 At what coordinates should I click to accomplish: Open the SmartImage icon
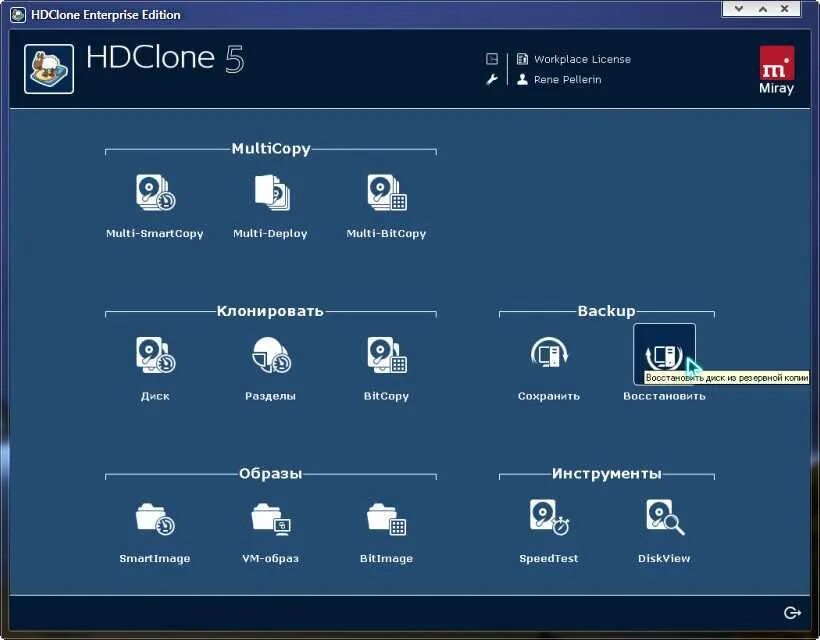(x=155, y=518)
